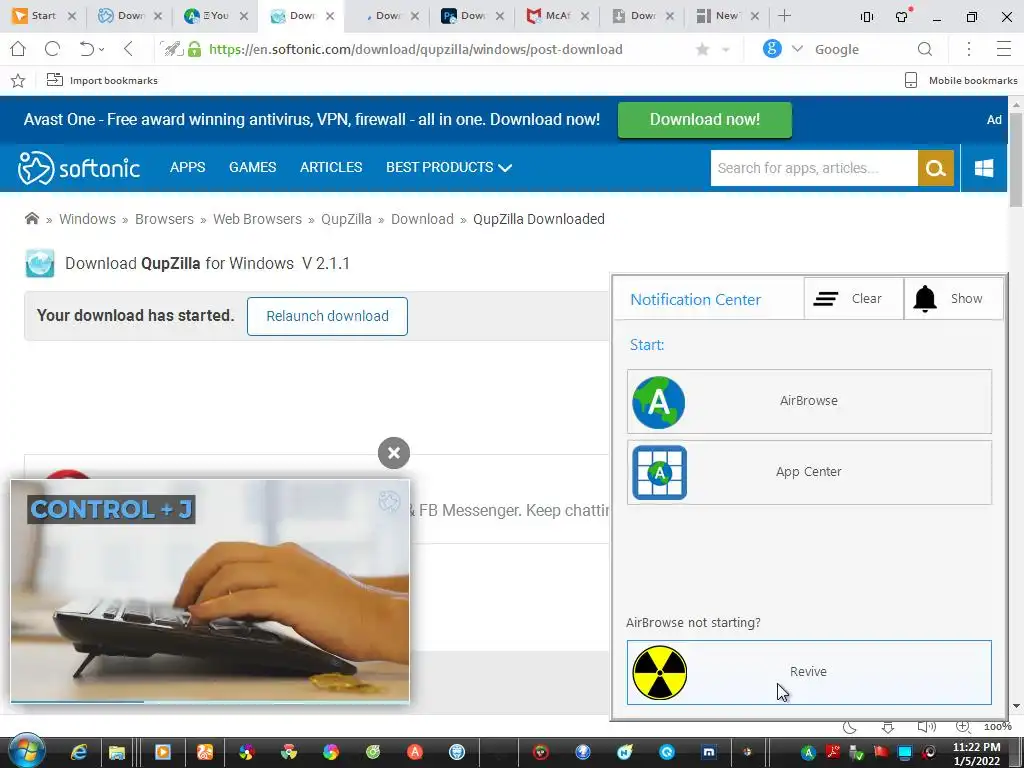Screen dimensions: 1024x768
Task: Open the ARTICLES menu
Action: [331, 167]
